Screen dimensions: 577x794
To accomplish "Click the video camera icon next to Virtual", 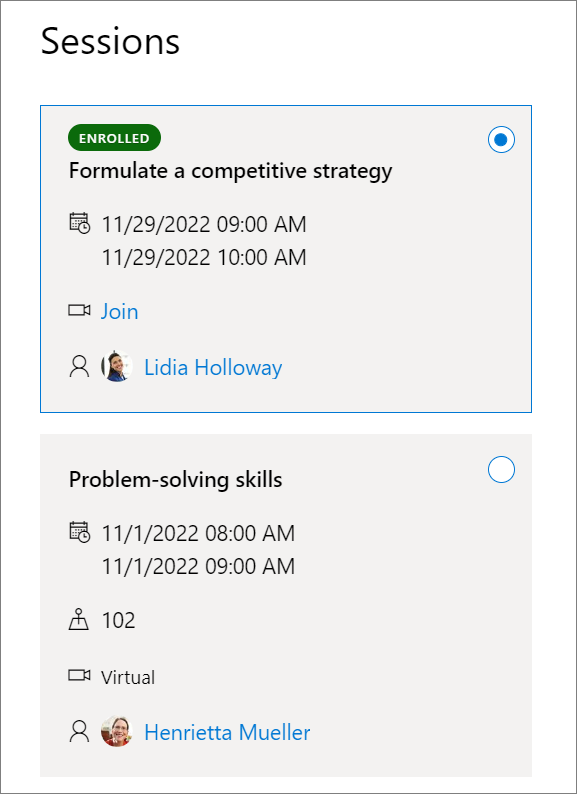I will 80,675.
